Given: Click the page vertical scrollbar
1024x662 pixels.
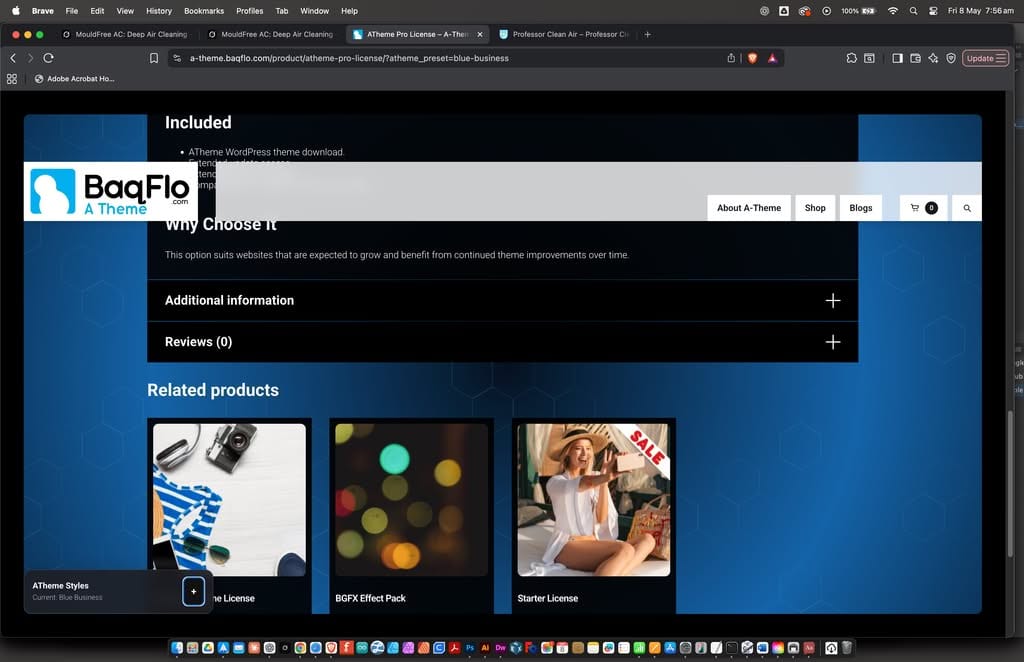Looking at the screenshot, I should pos(1011,483).
